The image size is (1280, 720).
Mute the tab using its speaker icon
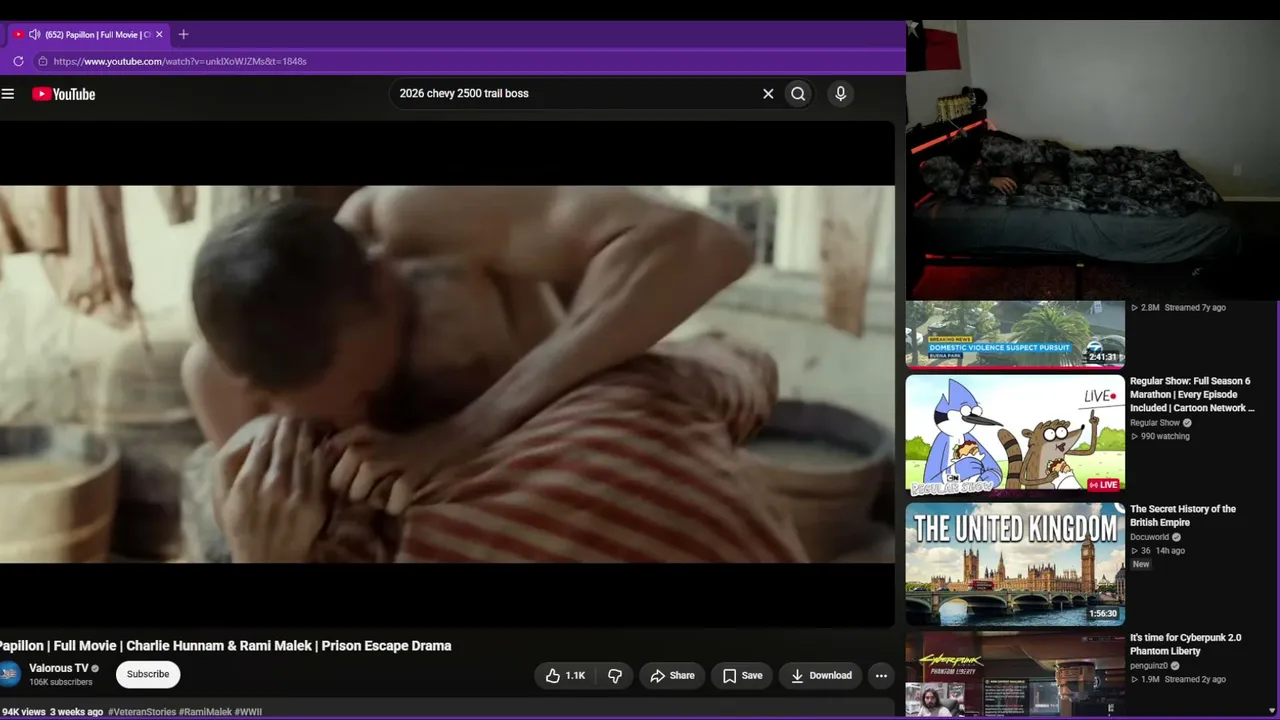coord(35,34)
